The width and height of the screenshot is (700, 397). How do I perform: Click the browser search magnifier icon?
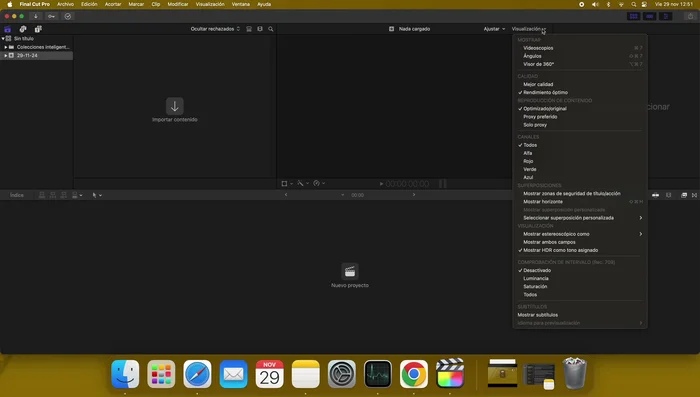[x=271, y=29]
